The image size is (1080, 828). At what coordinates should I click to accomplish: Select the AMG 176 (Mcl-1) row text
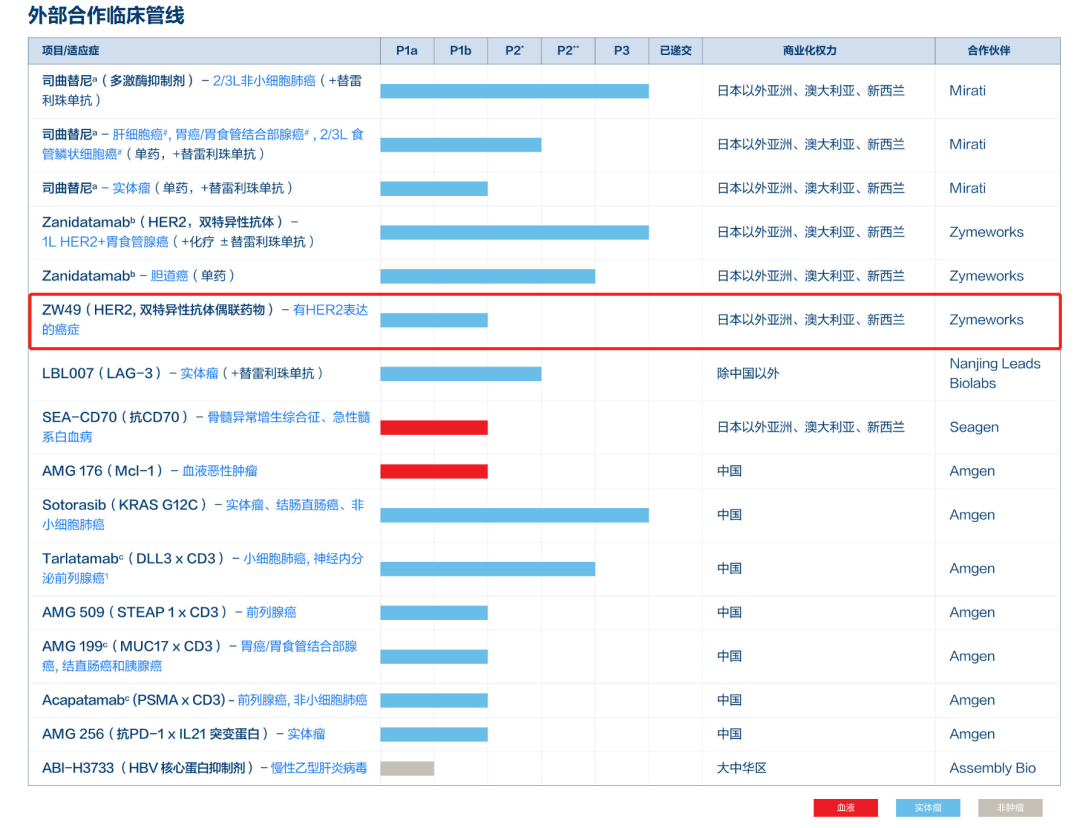tap(149, 471)
